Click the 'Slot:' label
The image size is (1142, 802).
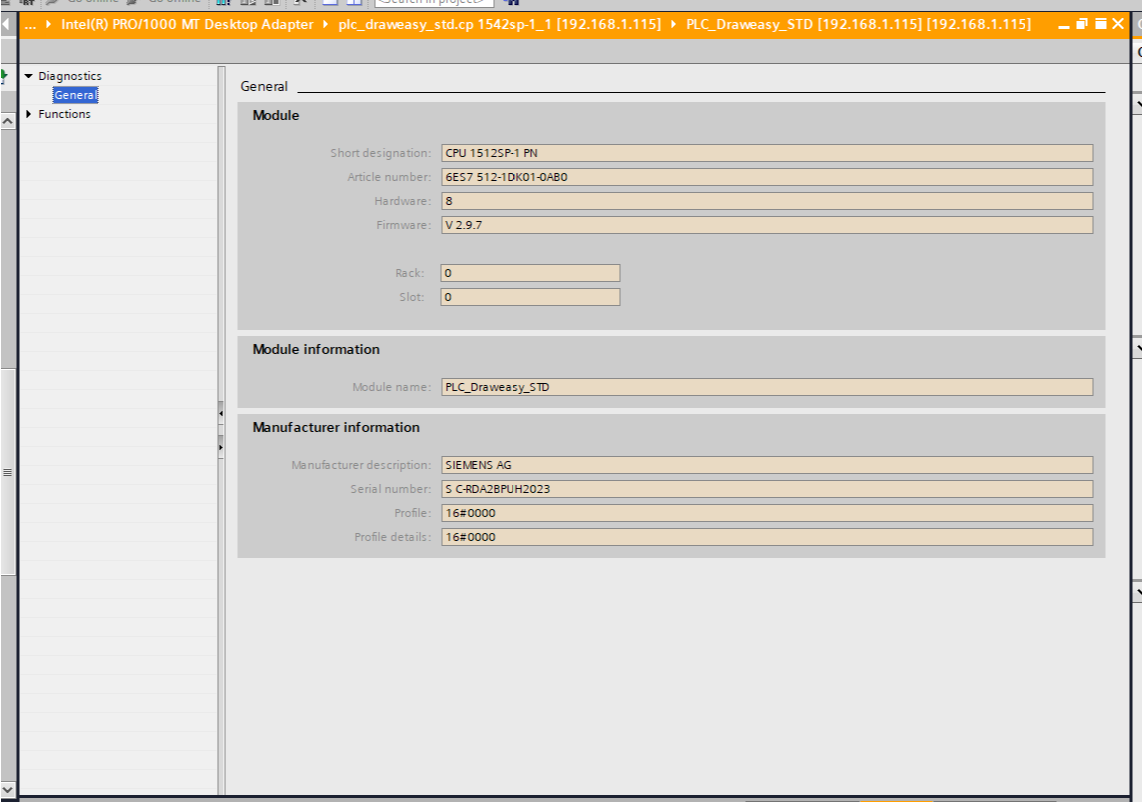click(411, 297)
